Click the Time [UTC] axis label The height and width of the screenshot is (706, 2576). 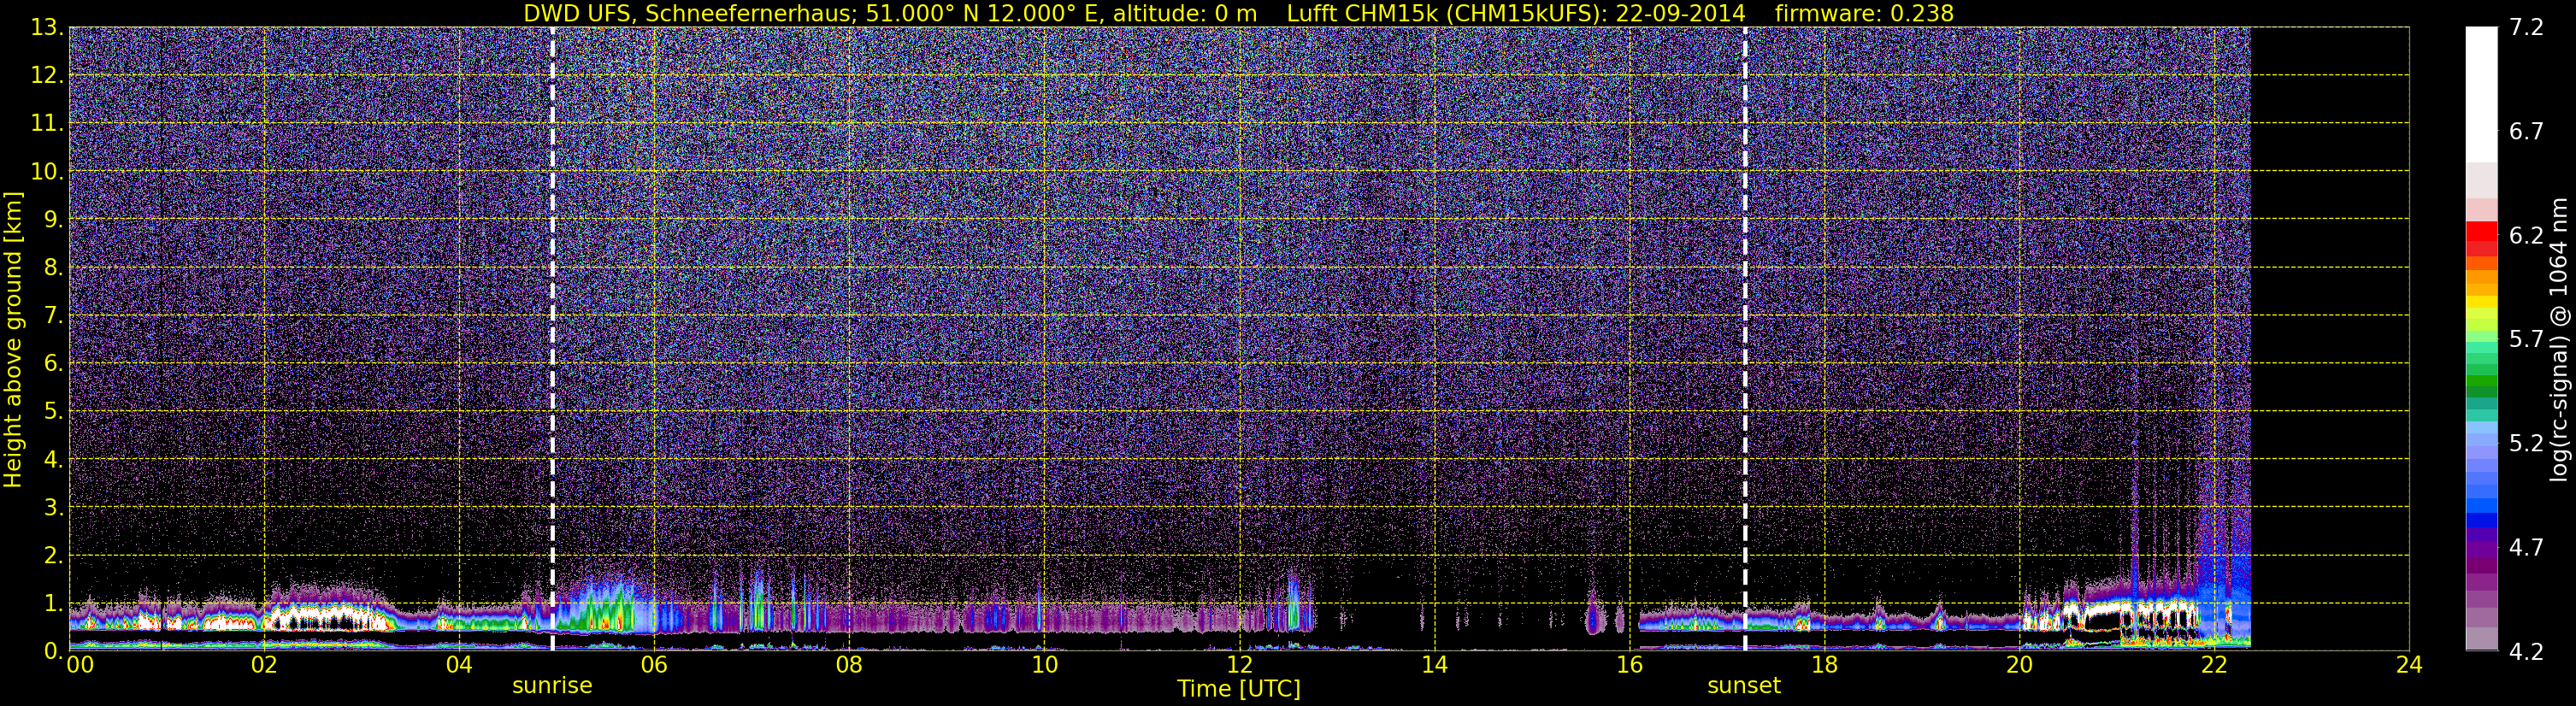tap(1238, 689)
